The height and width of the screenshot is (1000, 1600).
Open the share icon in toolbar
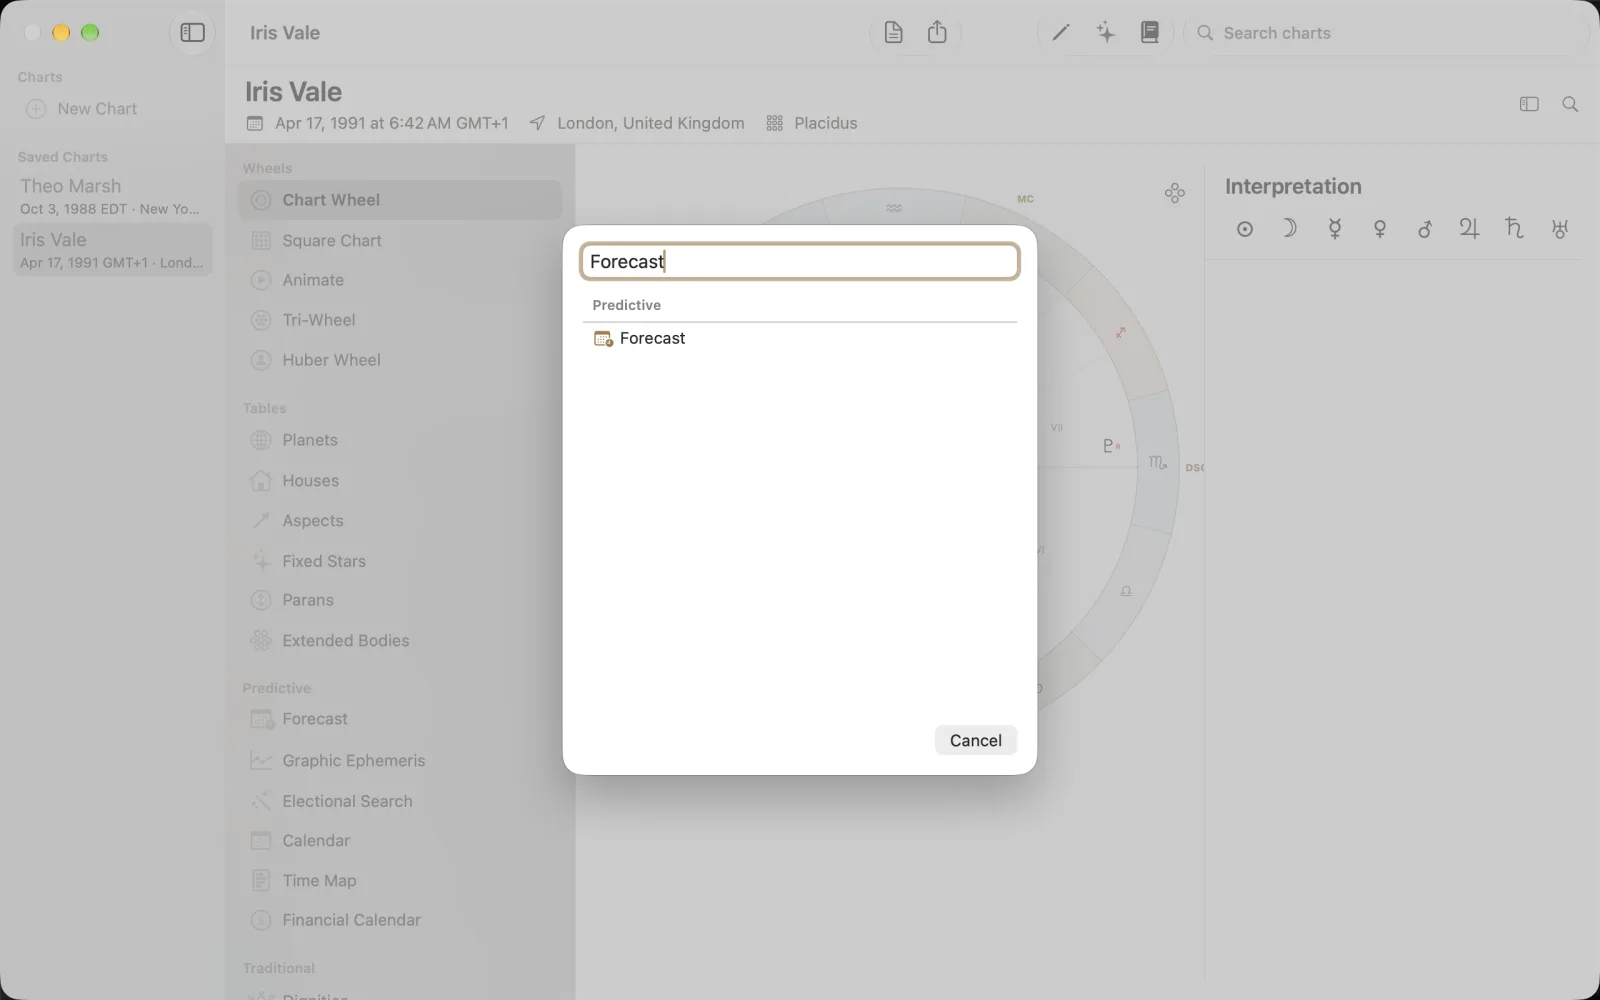(x=937, y=33)
